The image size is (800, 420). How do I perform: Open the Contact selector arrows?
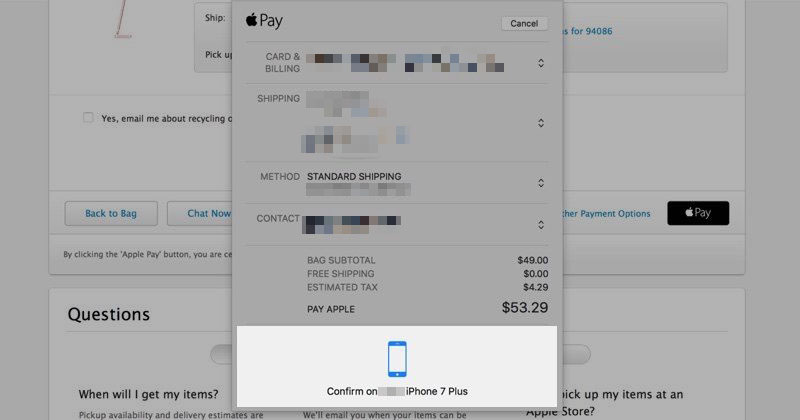click(x=541, y=225)
